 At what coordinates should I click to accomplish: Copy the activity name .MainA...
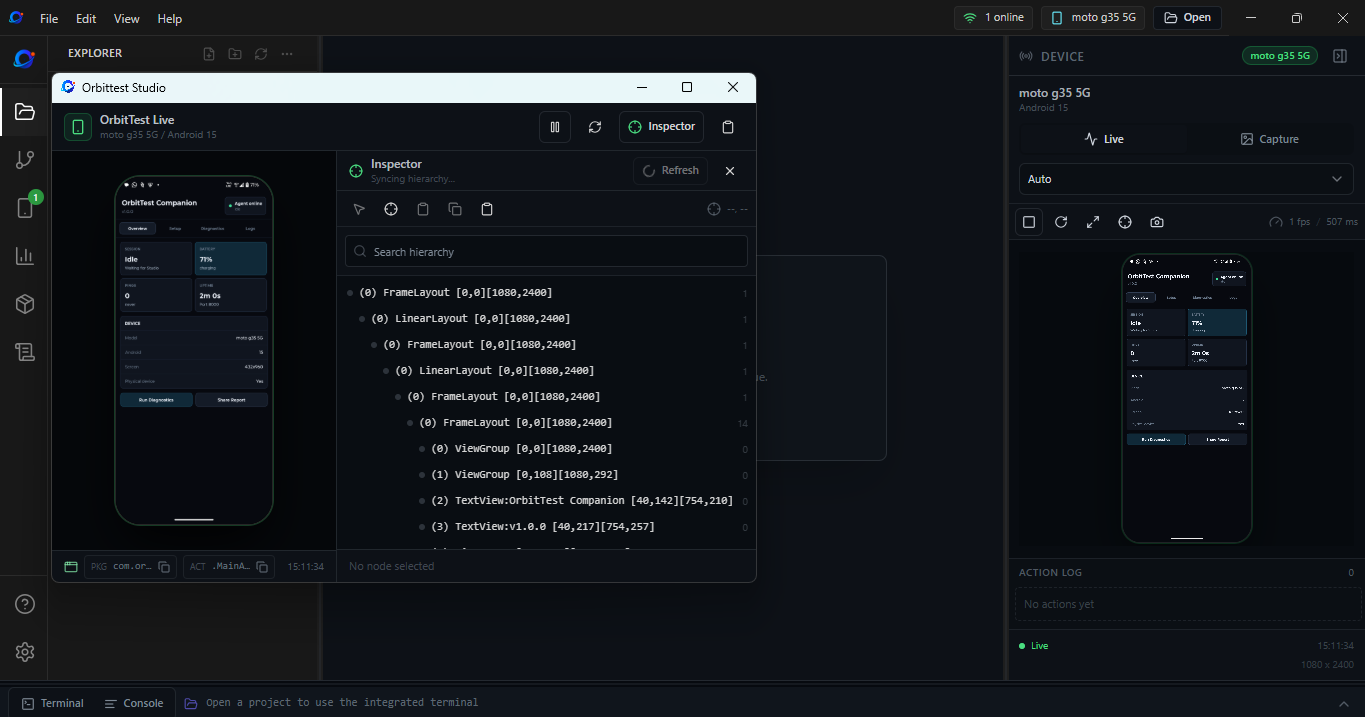pos(262,567)
